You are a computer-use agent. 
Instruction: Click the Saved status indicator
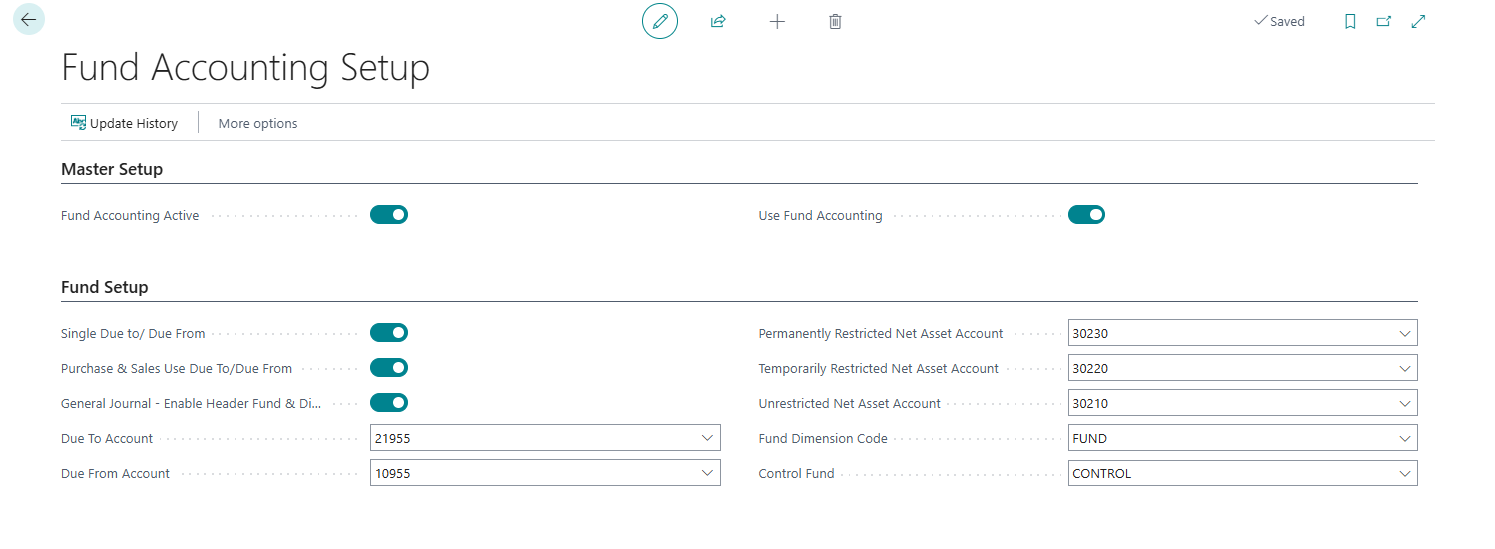point(1279,21)
